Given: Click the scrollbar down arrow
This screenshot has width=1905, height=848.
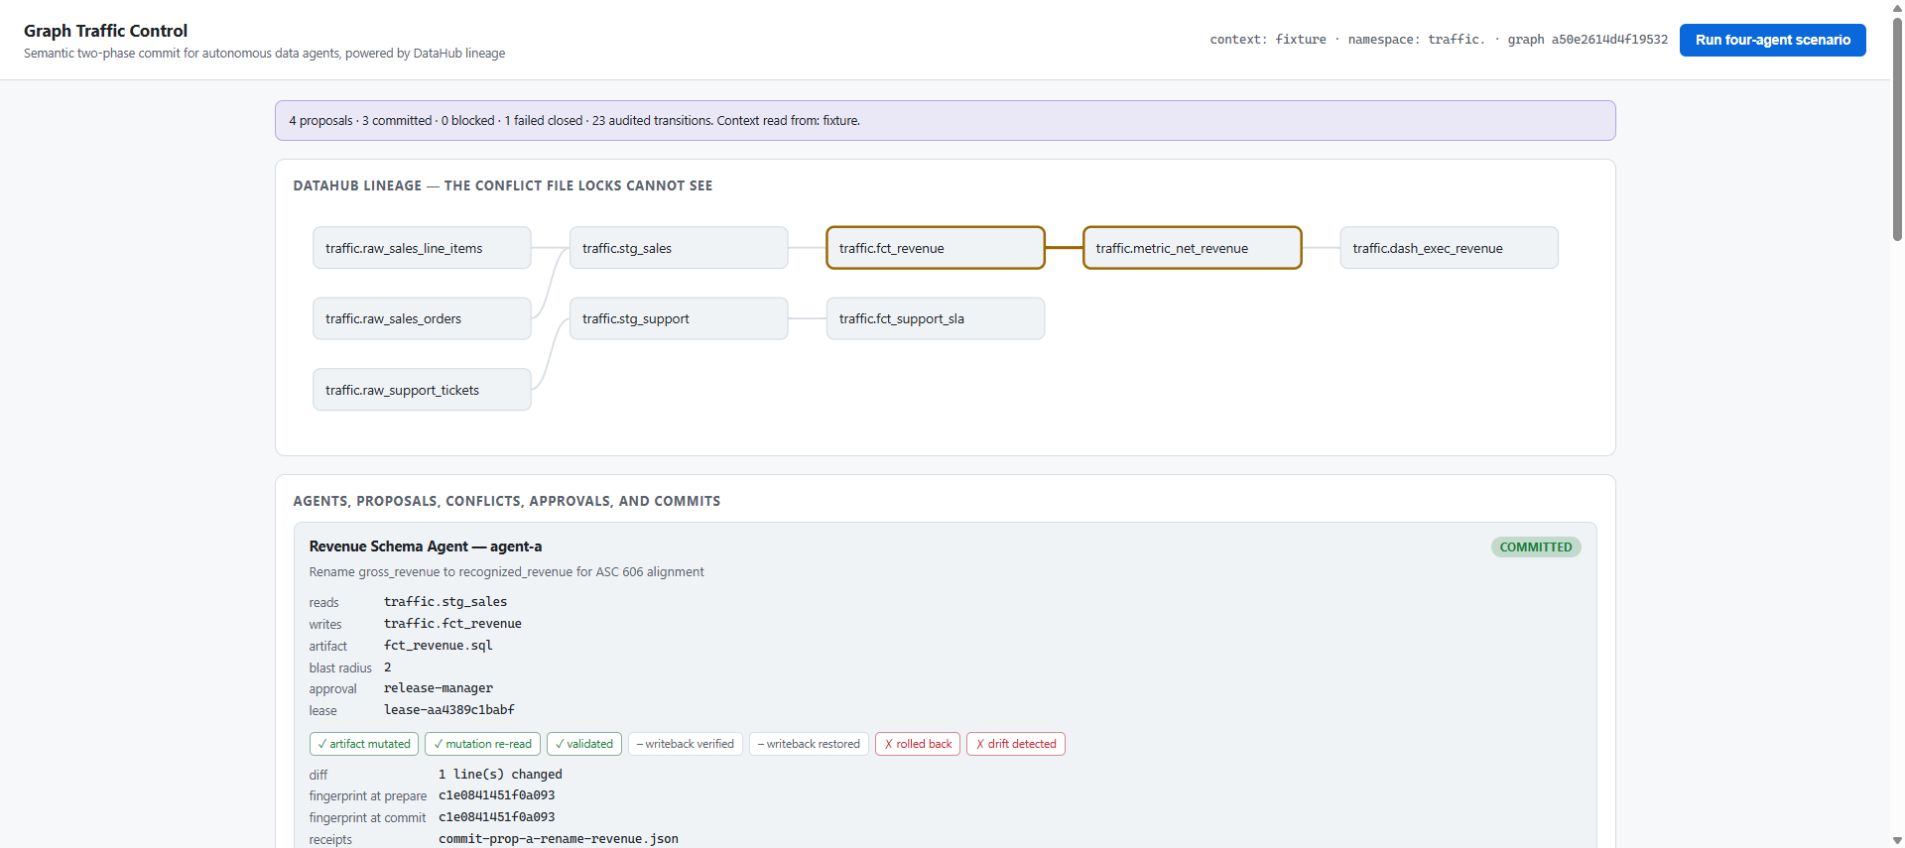Looking at the screenshot, I should click(x=1897, y=840).
